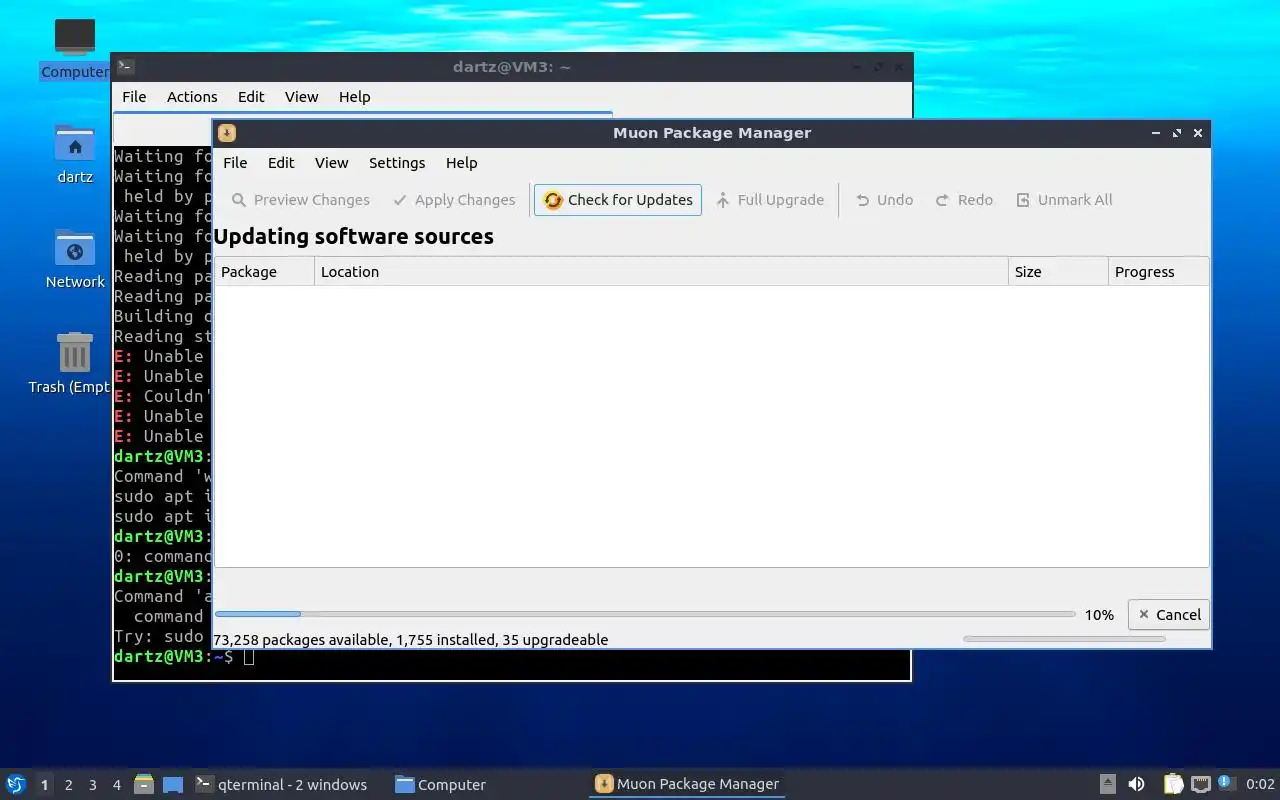
Task: Click Full Upgrade toolbar button
Action: click(769, 200)
